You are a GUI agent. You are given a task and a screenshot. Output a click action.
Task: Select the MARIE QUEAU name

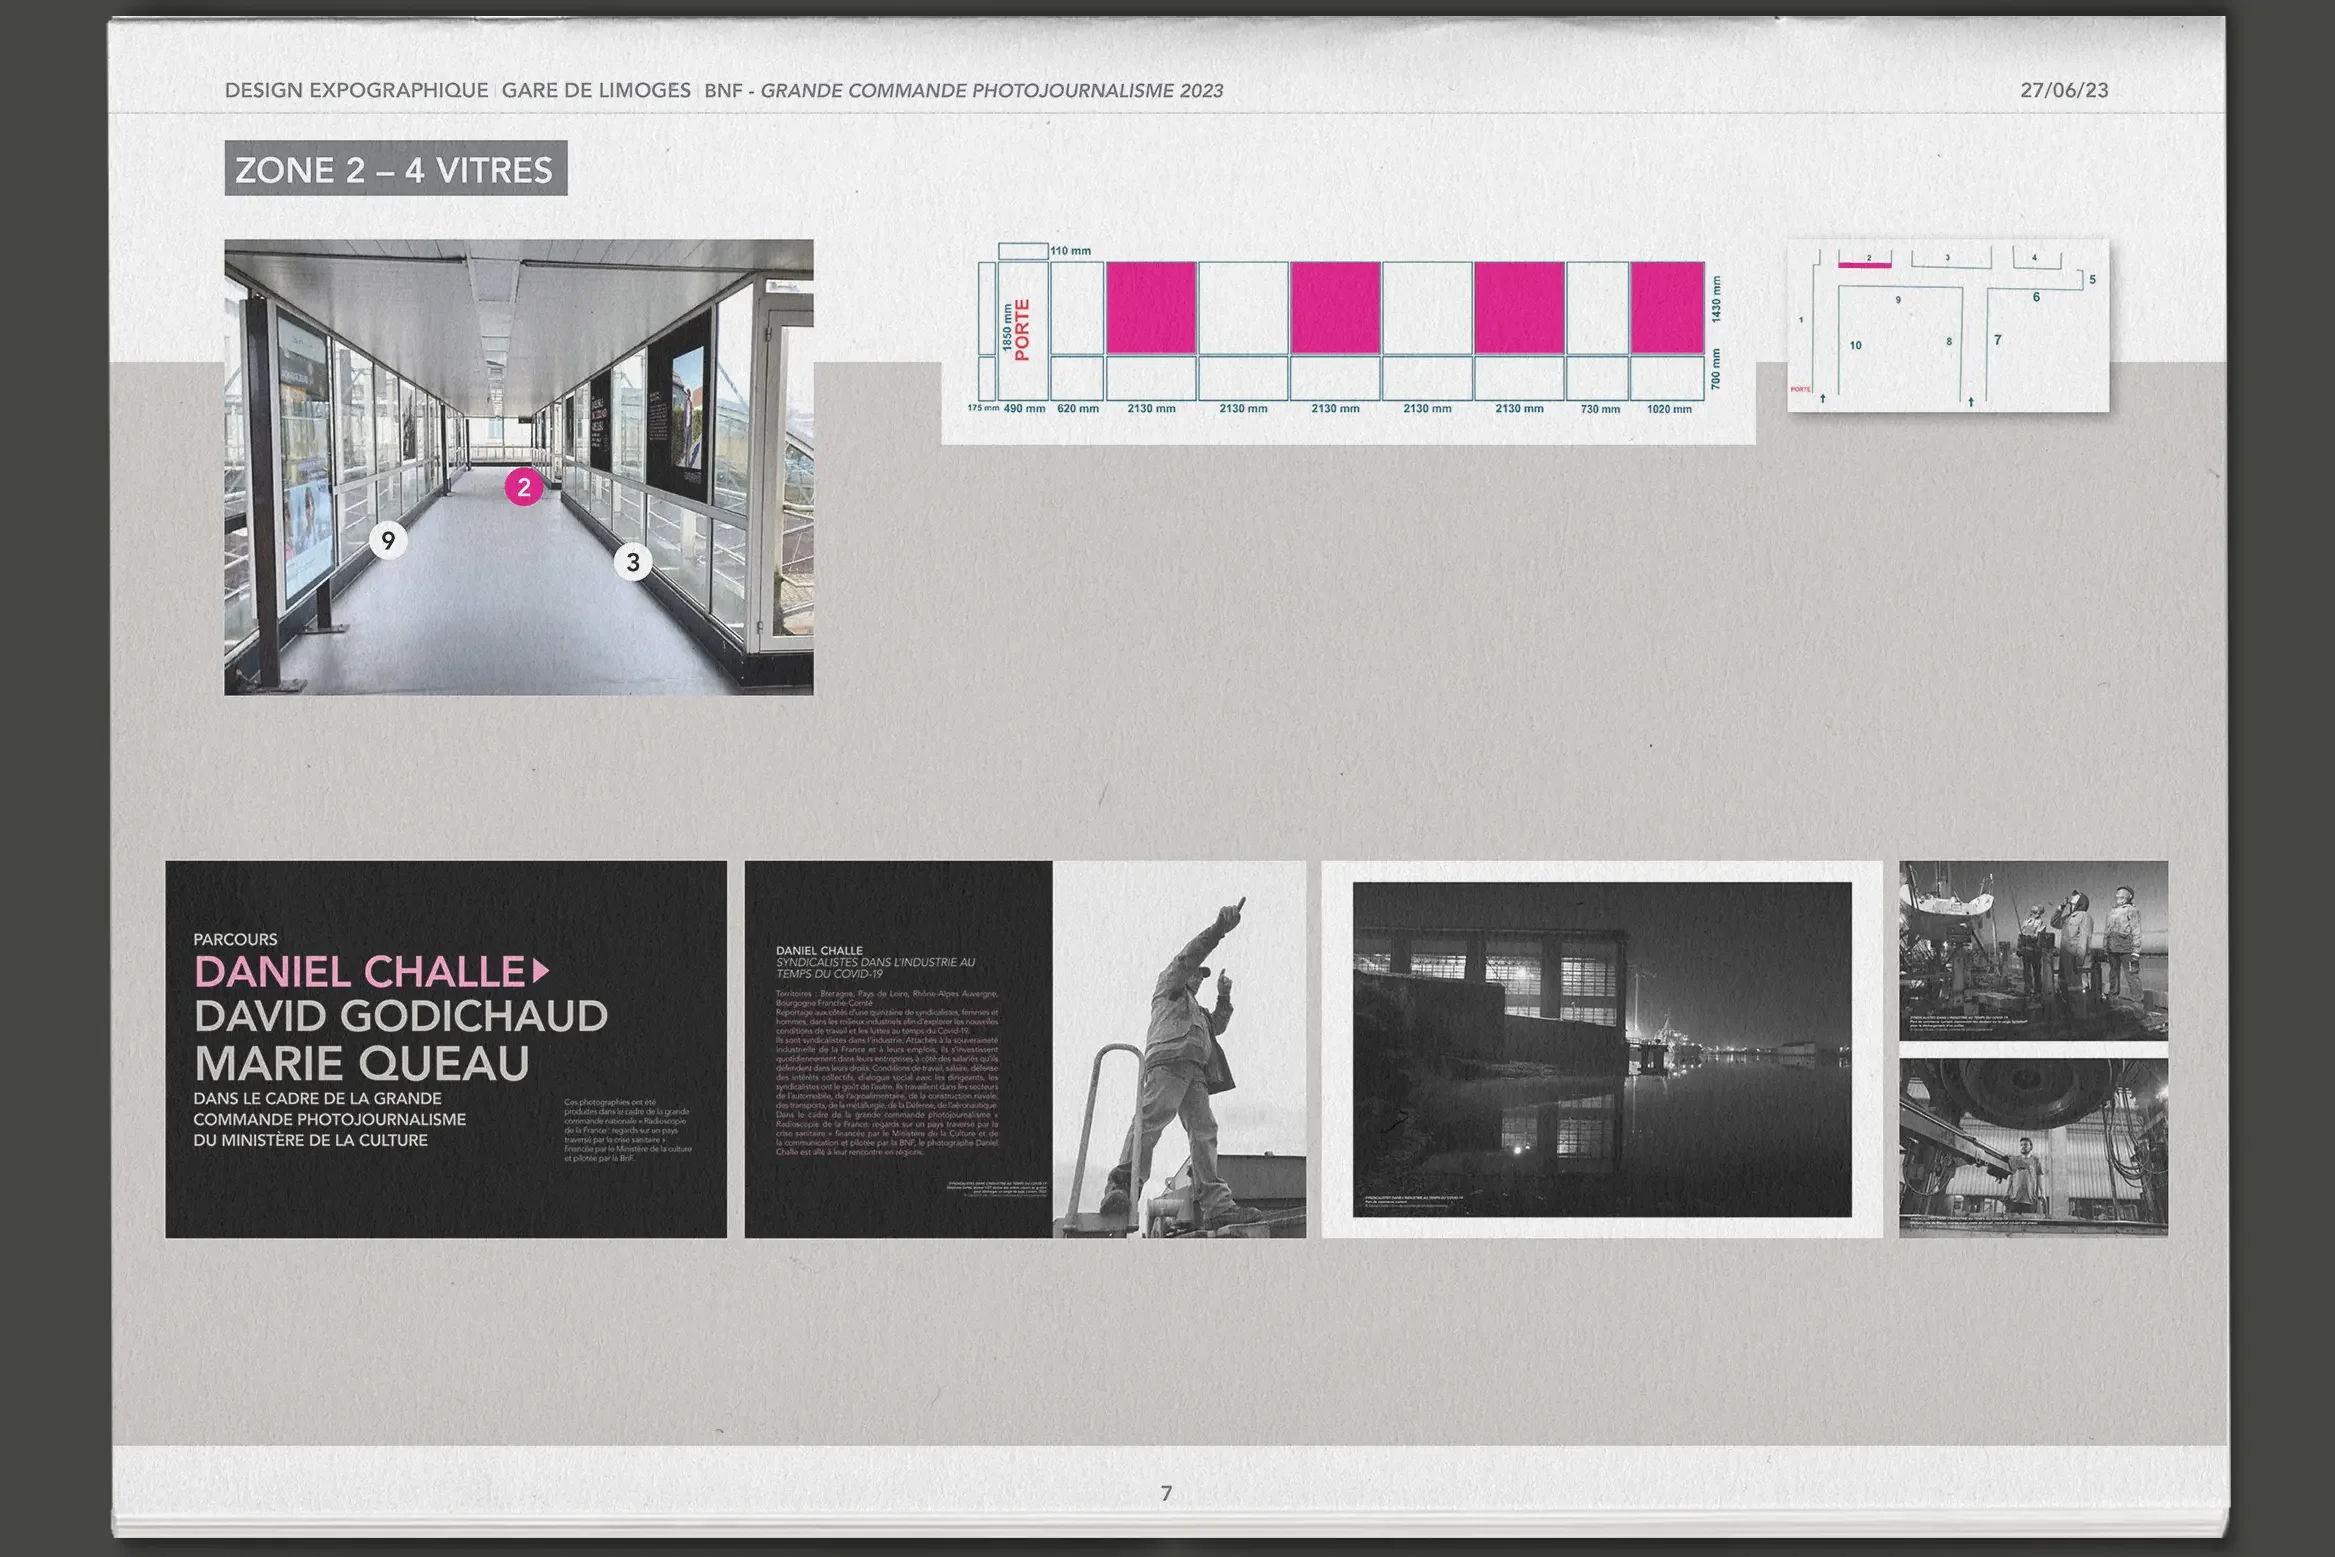(361, 1063)
